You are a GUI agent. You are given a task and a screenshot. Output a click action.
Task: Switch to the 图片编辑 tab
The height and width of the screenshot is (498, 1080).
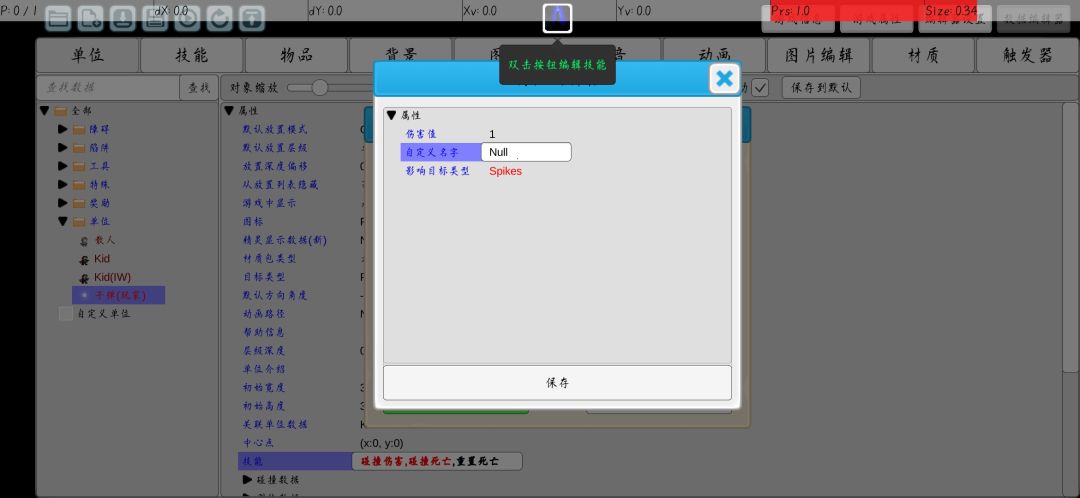[x=818, y=56]
